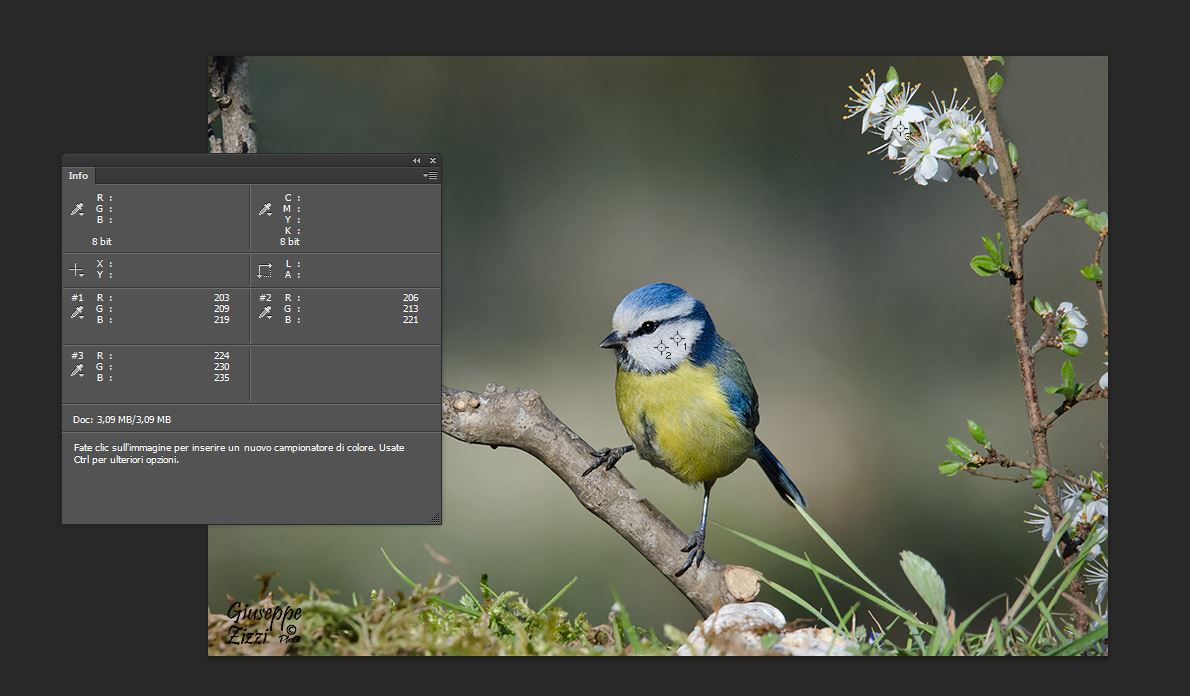Click the Info panel resize grip

point(435,518)
